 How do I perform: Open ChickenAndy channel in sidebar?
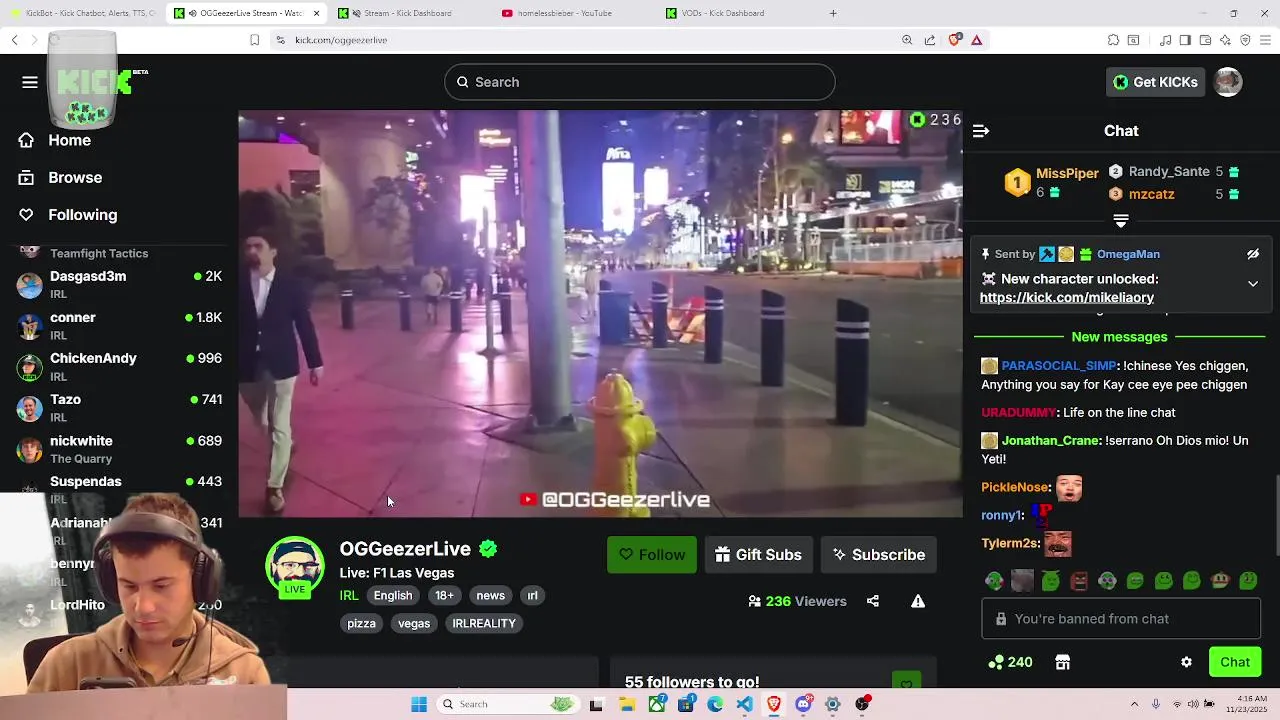point(119,366)
